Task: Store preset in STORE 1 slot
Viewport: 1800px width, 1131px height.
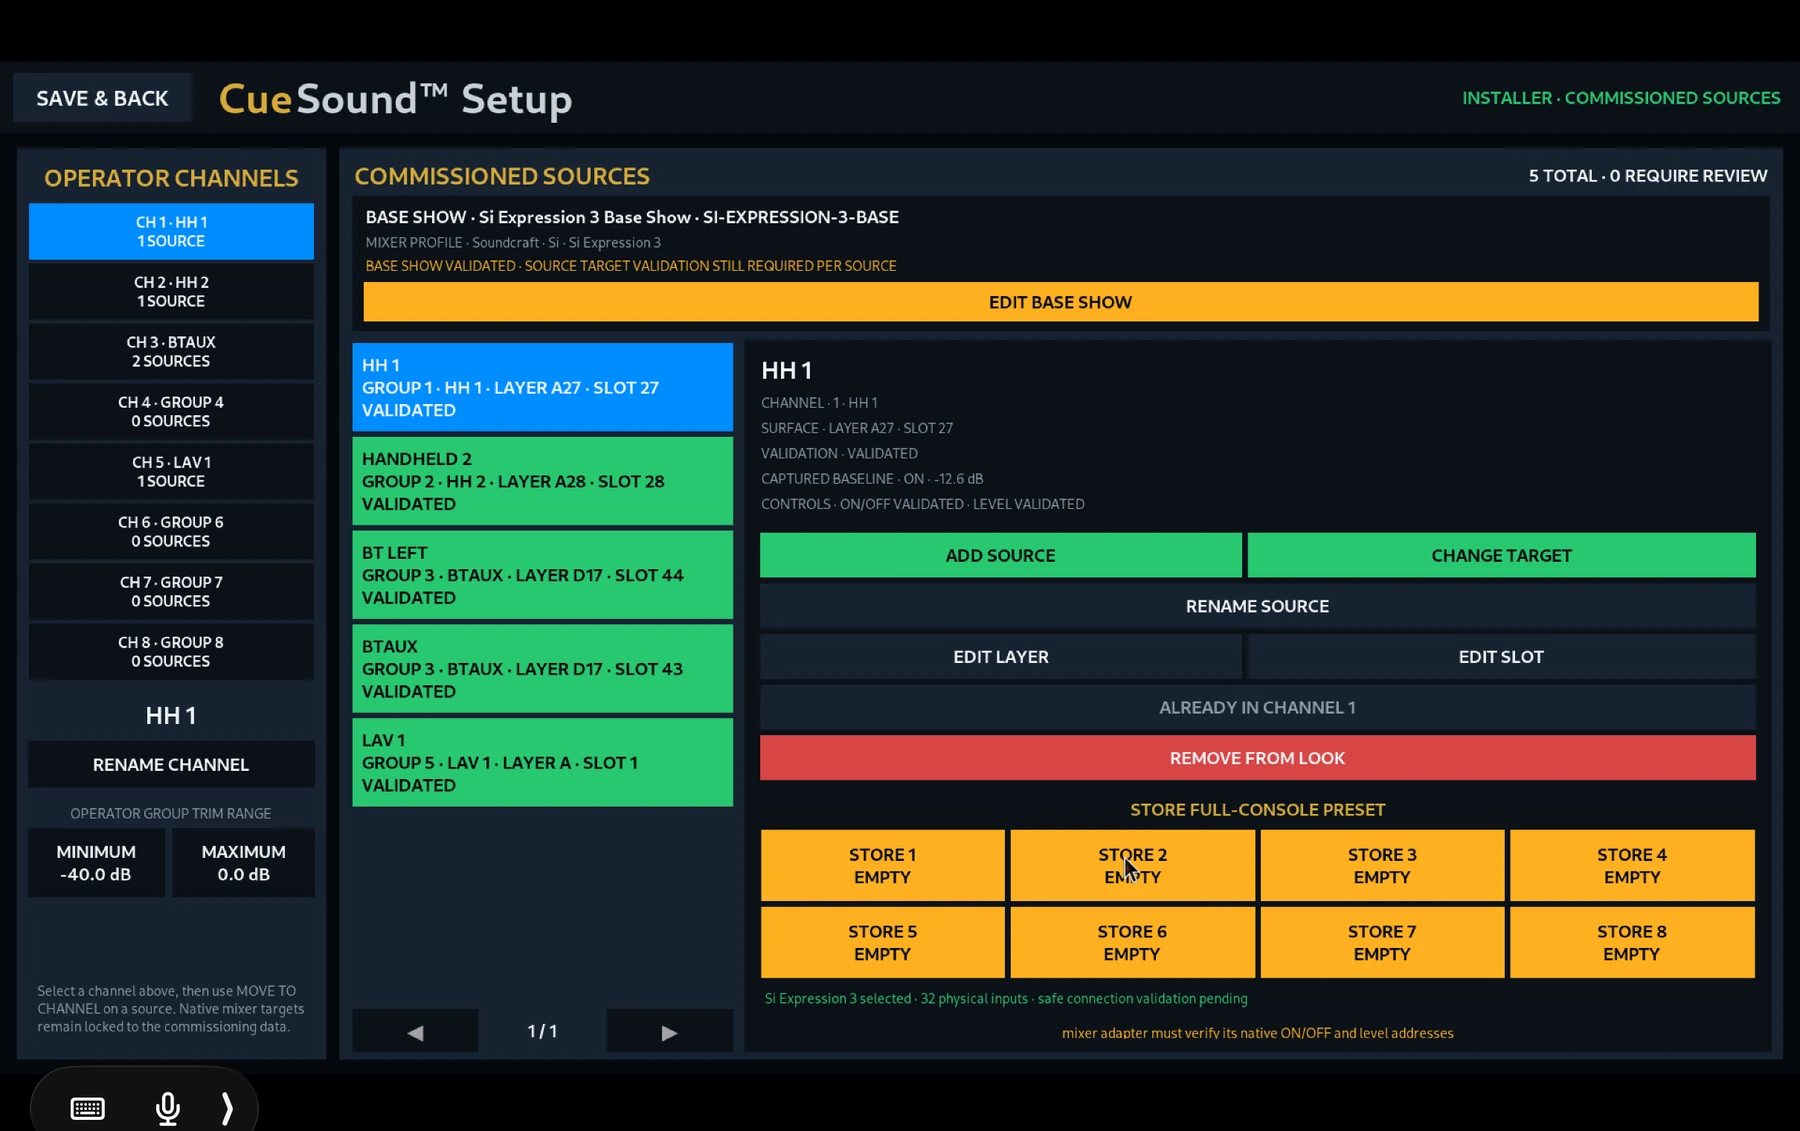Action: 882,865
